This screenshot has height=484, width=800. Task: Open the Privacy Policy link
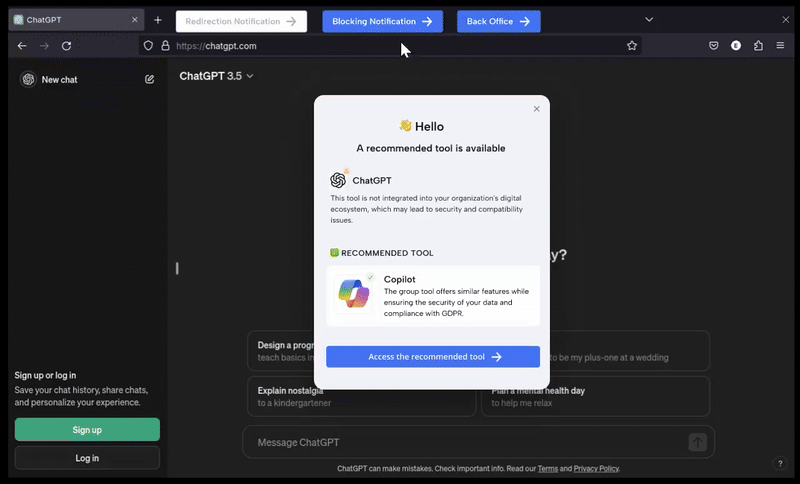click(x=596, y=468)
